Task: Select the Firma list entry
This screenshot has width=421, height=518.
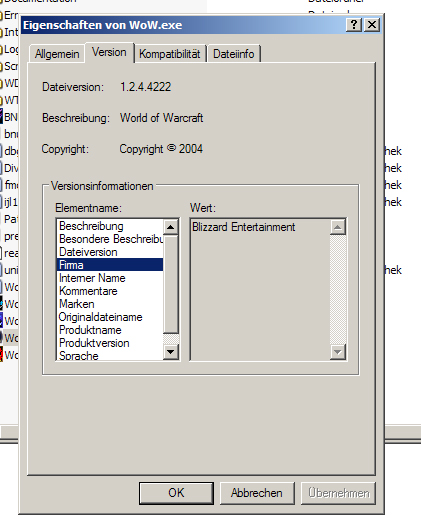Action: tap(110, 265)
